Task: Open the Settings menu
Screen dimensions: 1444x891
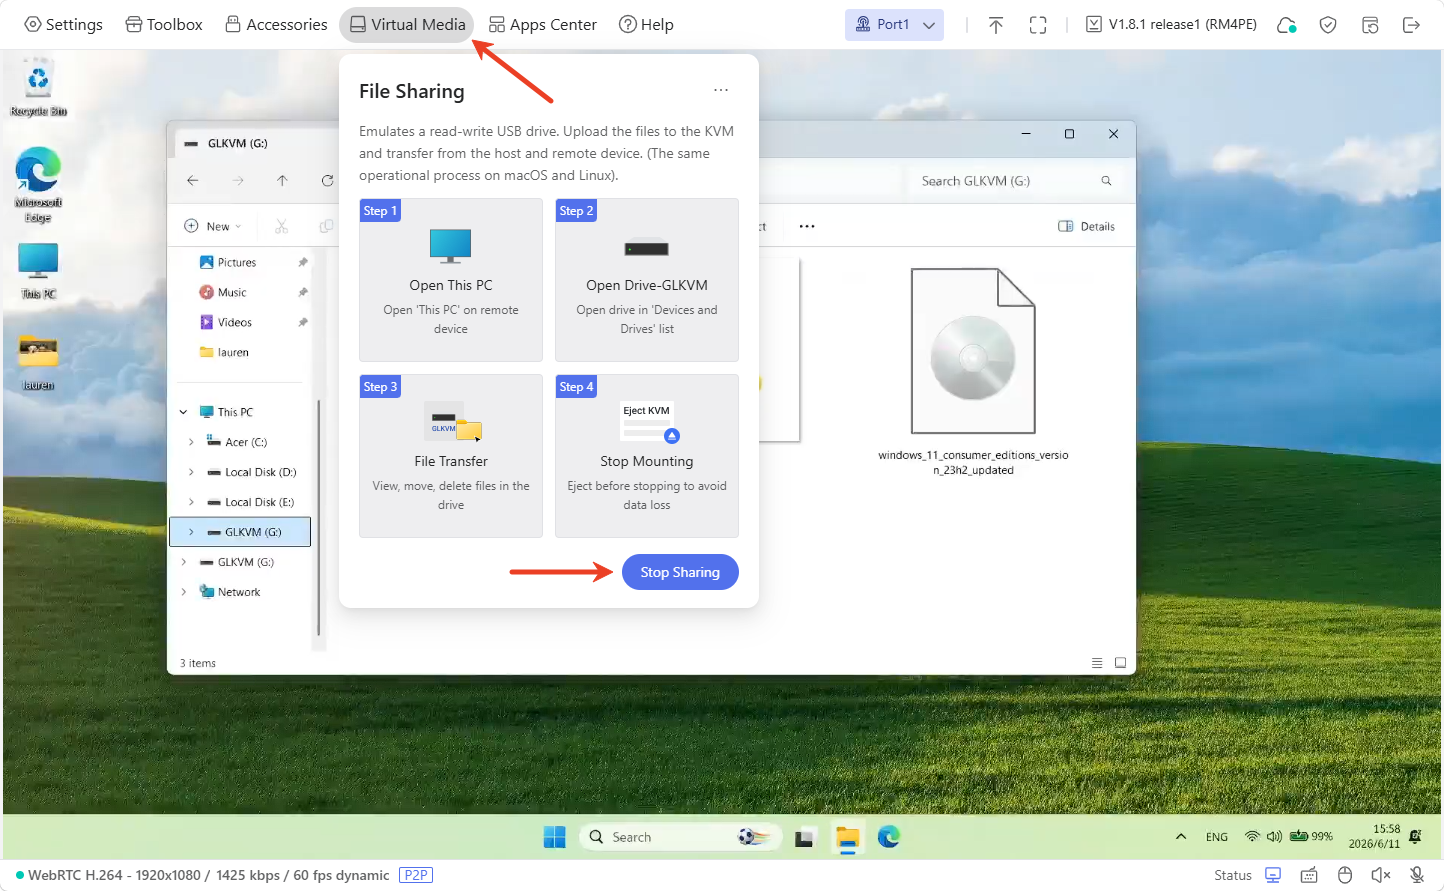Action: pyautogui.click(x=63, y=25)
